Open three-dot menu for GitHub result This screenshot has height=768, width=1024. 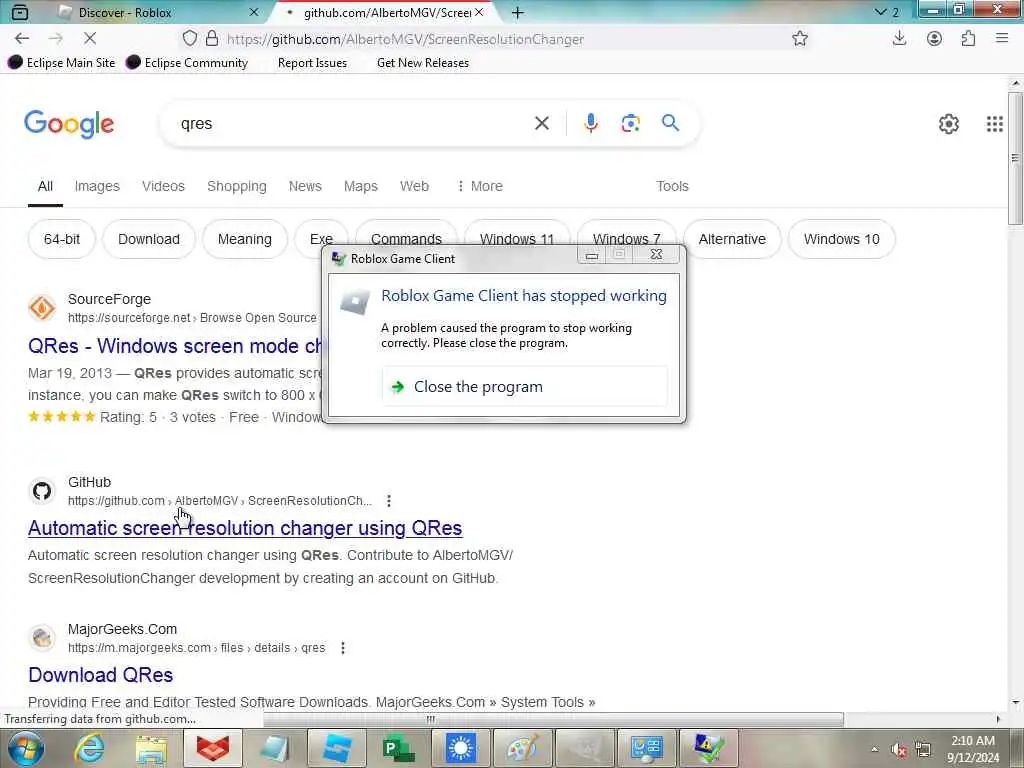point(389,501)
